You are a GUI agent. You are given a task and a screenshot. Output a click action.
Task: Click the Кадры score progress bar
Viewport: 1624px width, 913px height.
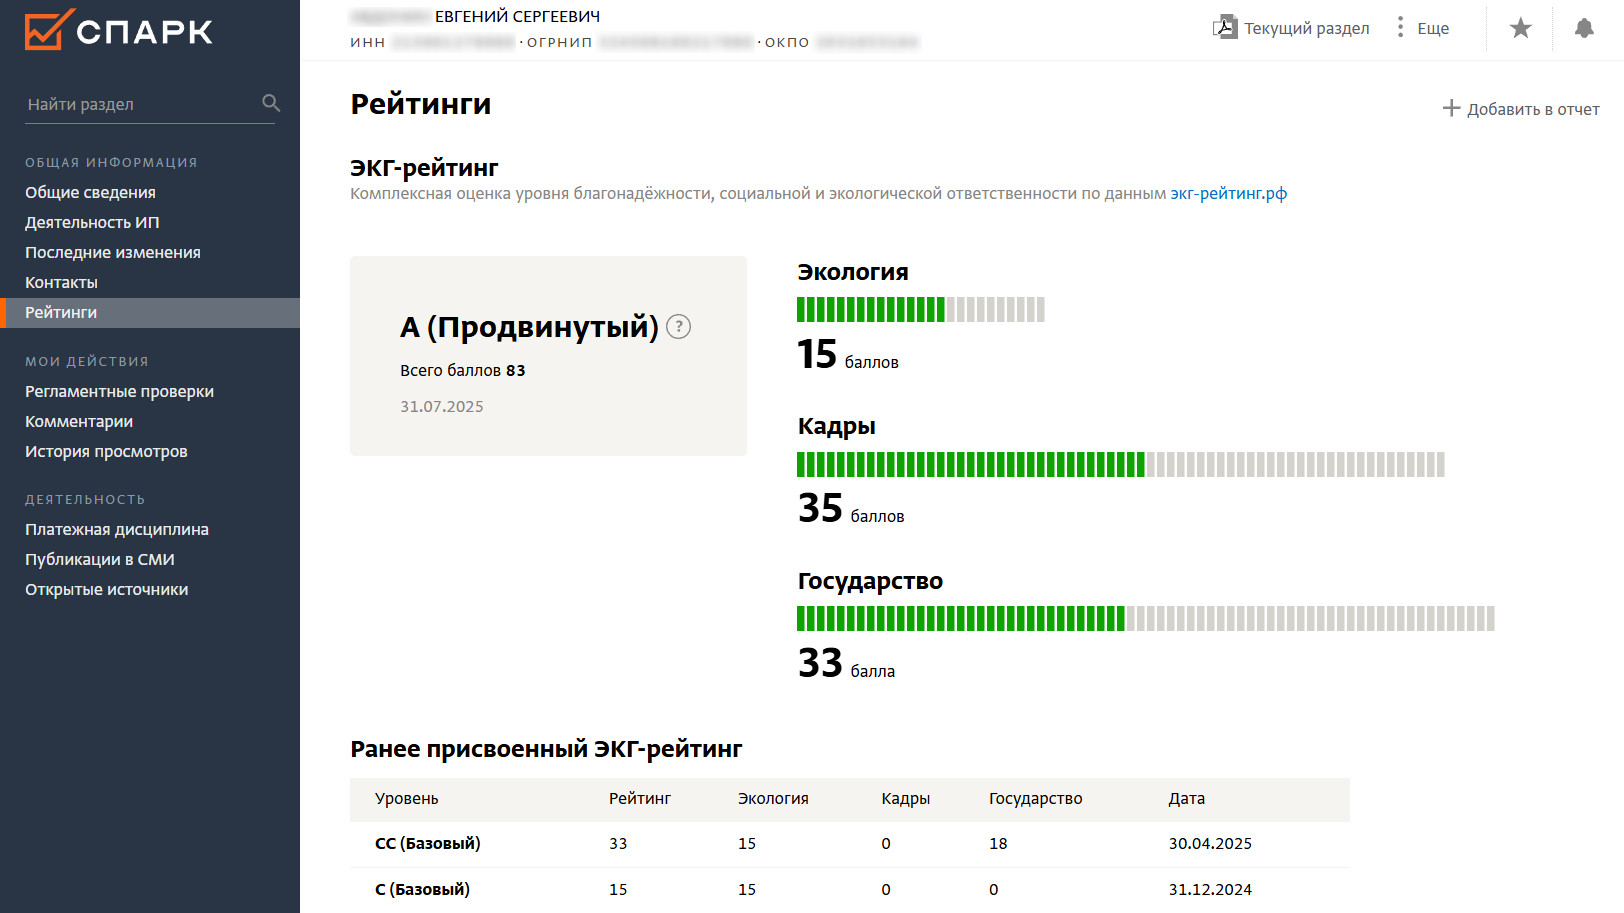click(1120, 464)
